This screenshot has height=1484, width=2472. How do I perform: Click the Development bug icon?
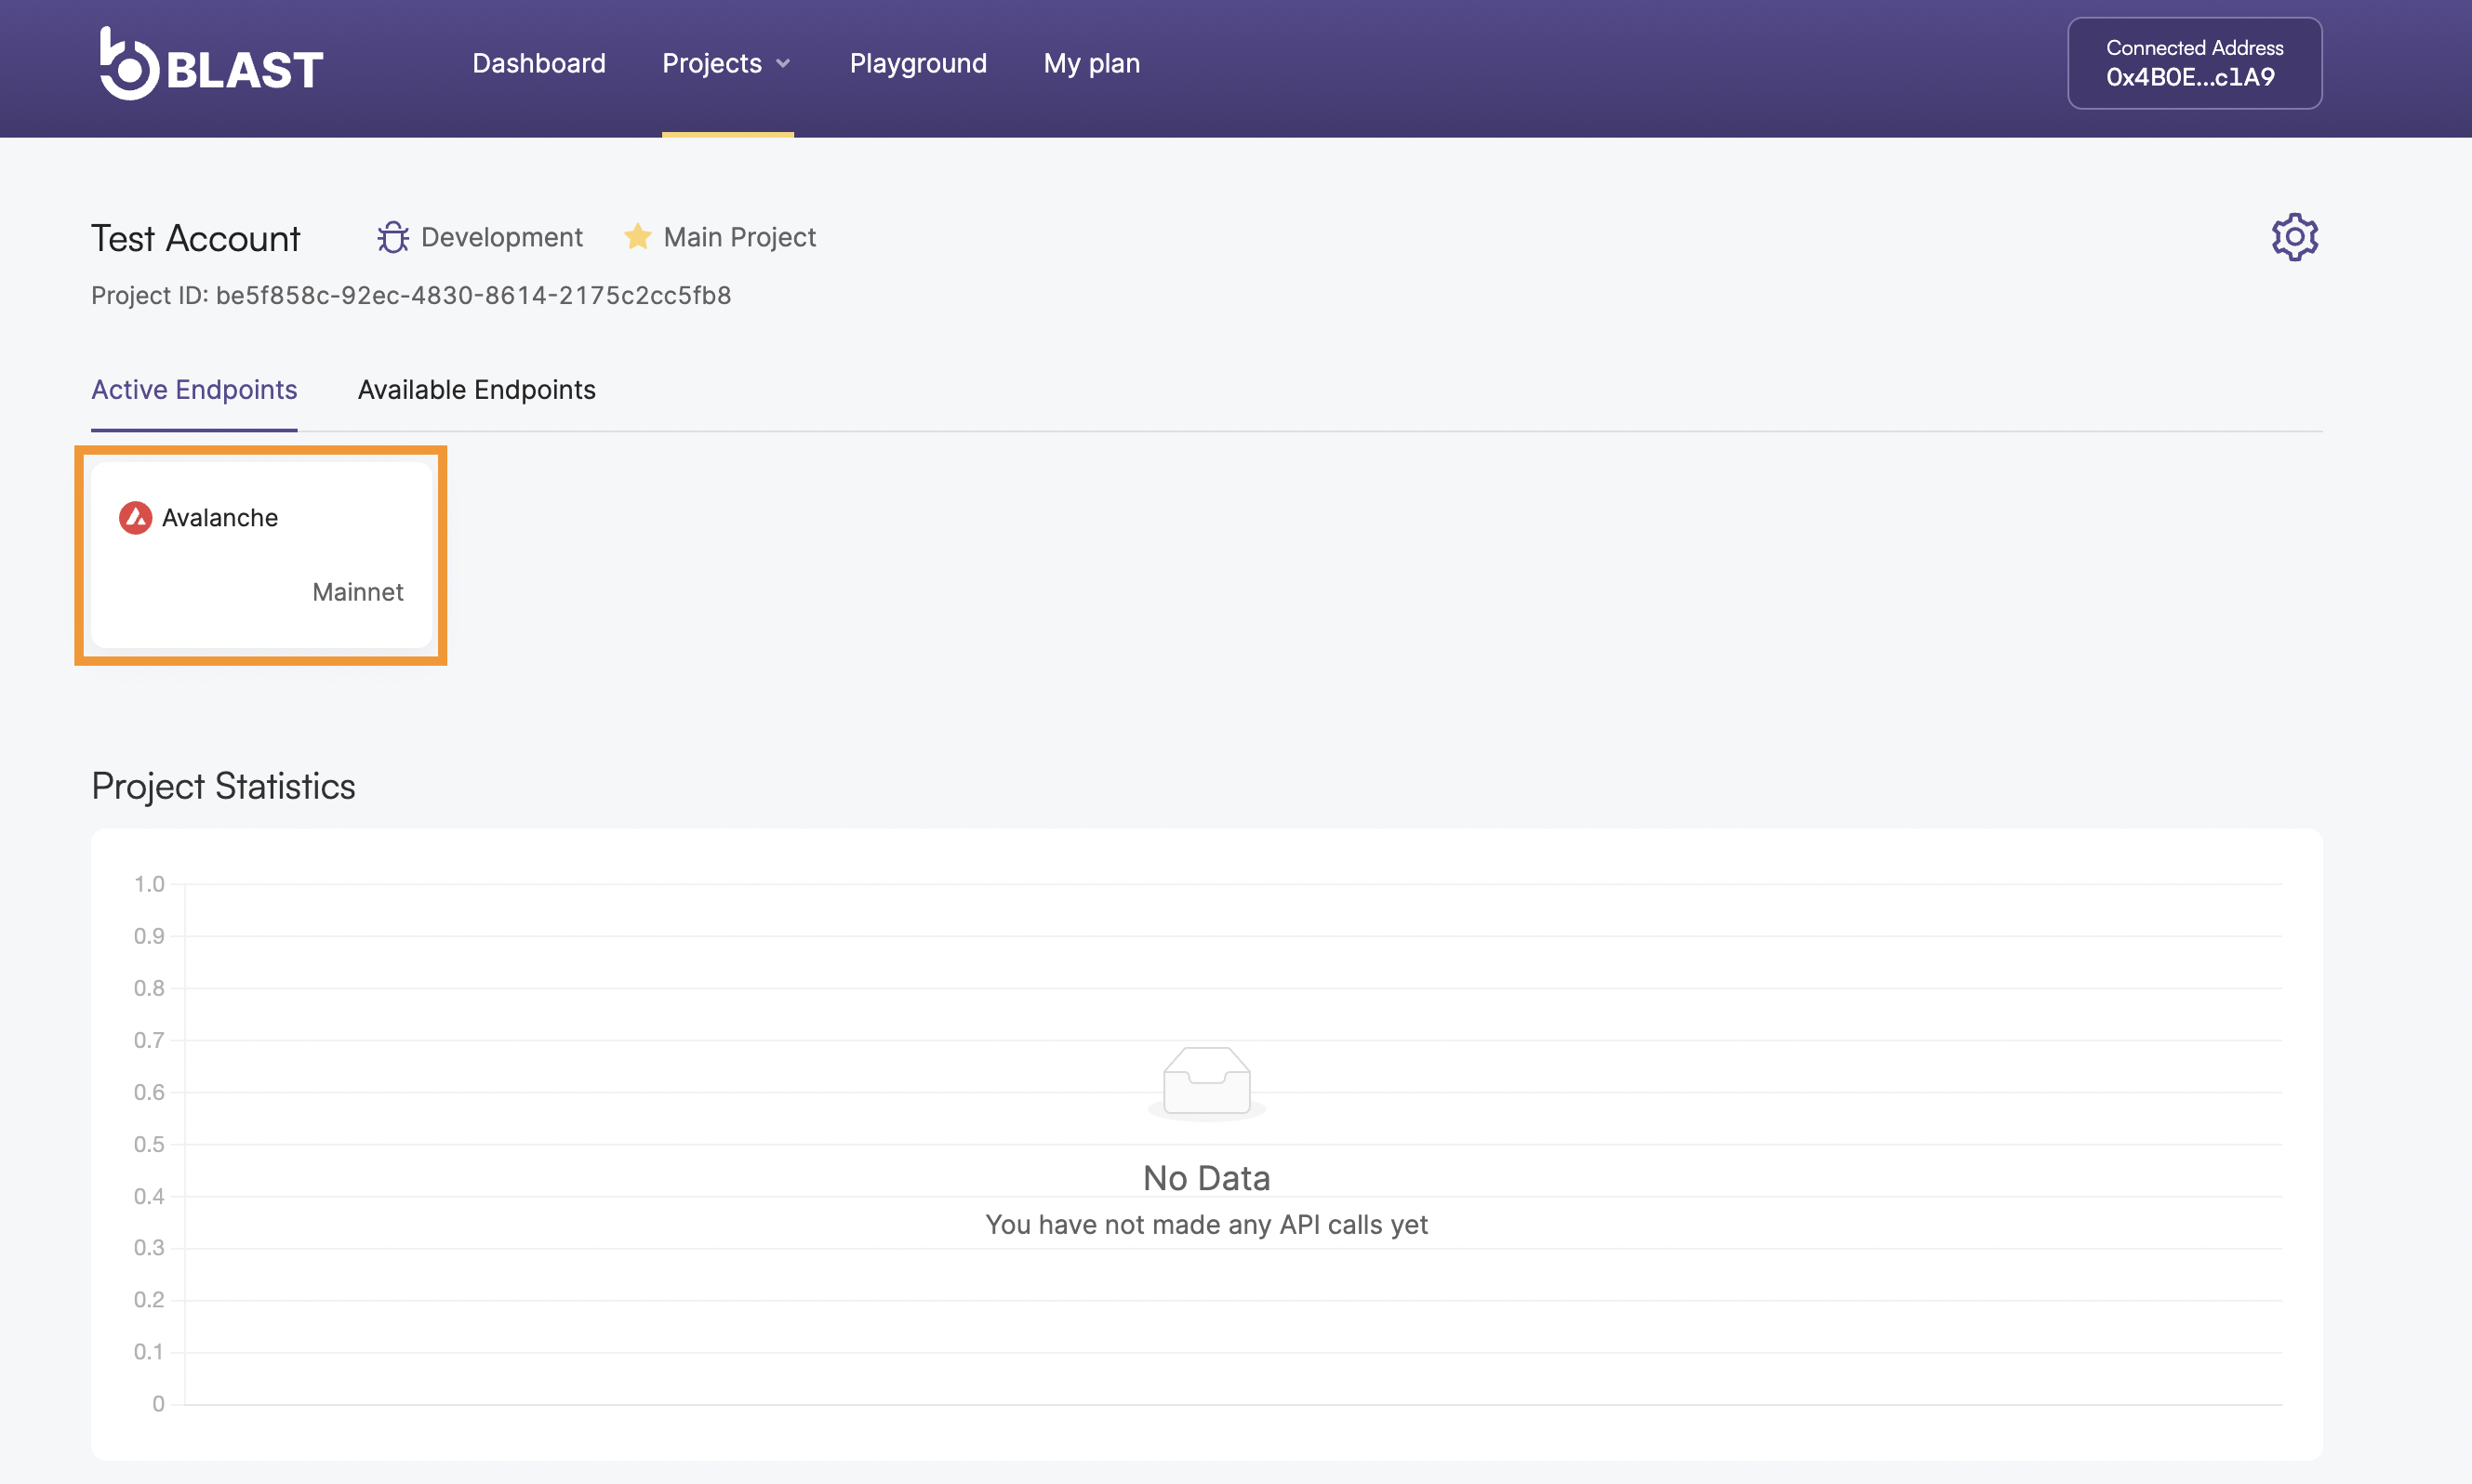coord(393,237)
